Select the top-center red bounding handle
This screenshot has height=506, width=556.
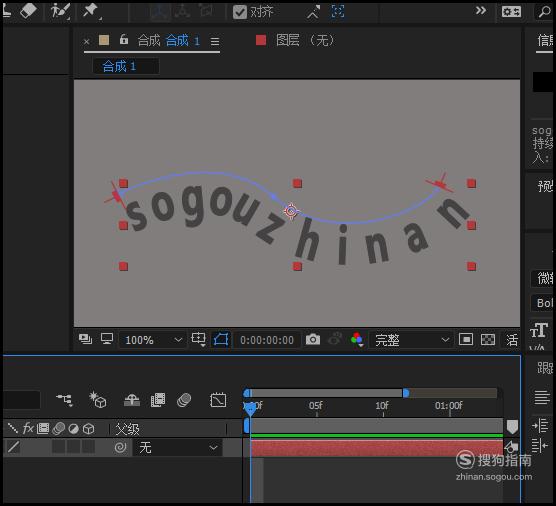point(297,183)
